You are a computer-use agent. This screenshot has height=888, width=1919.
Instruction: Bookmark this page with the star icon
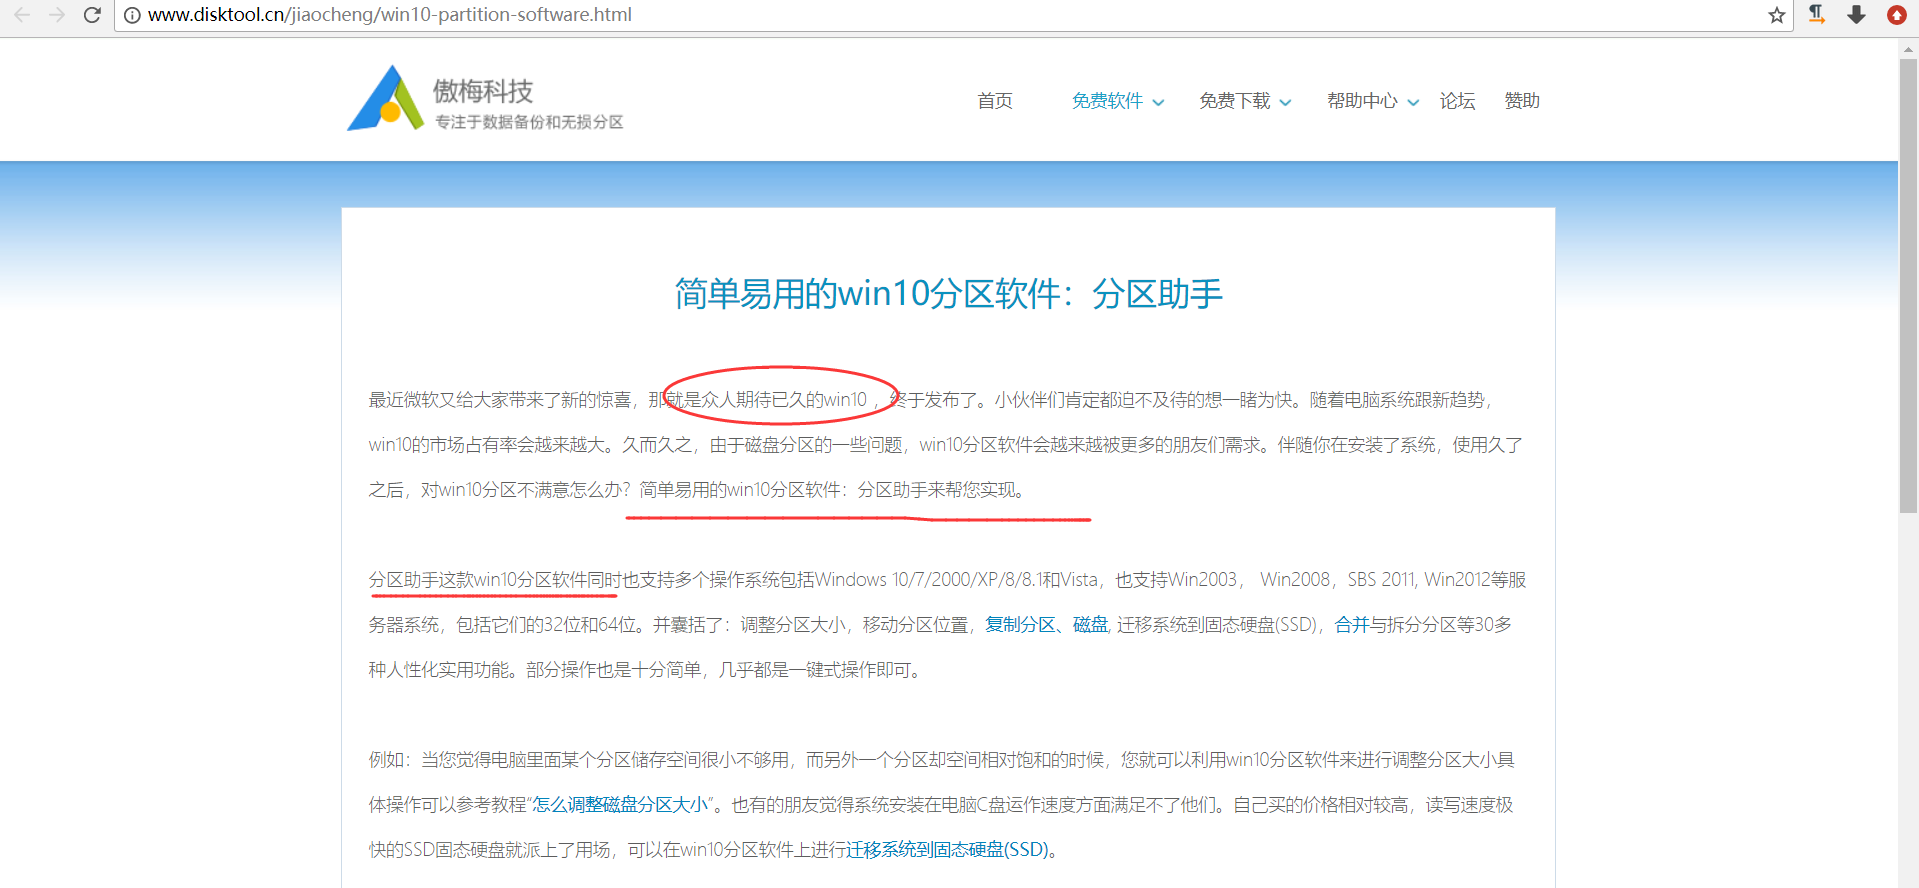pos(1776,15)
